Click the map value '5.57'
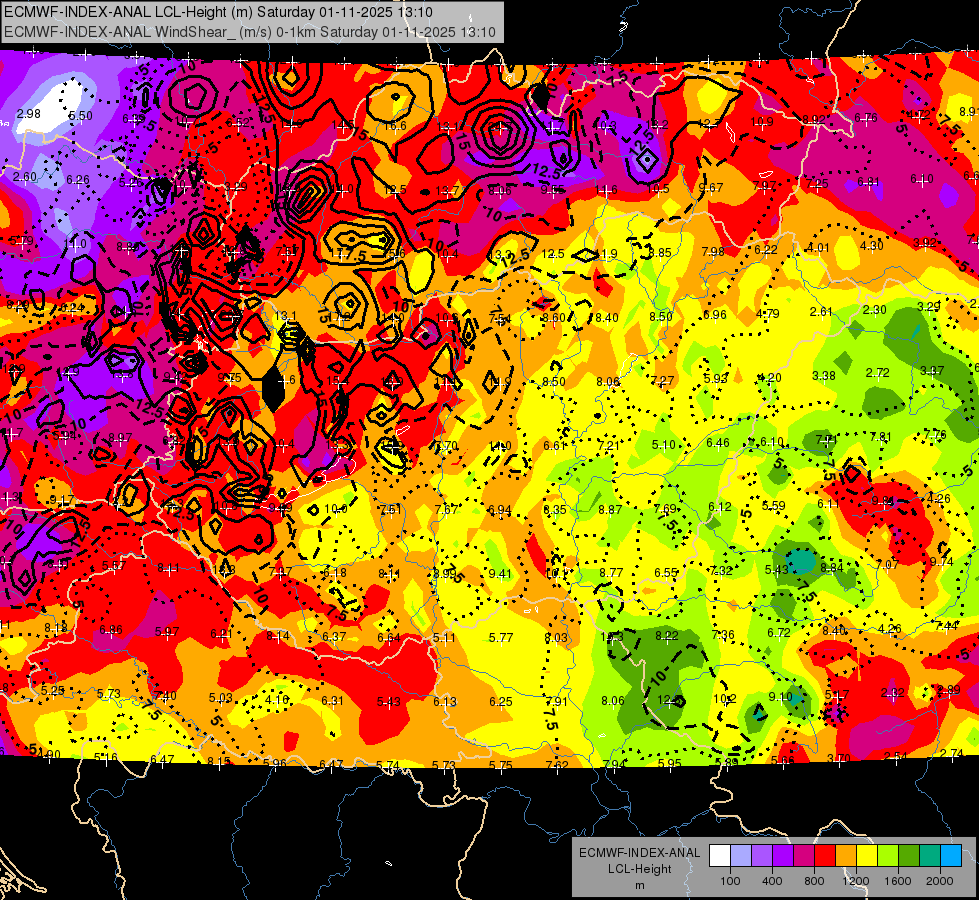979x900 pixels. coord(114,566)
